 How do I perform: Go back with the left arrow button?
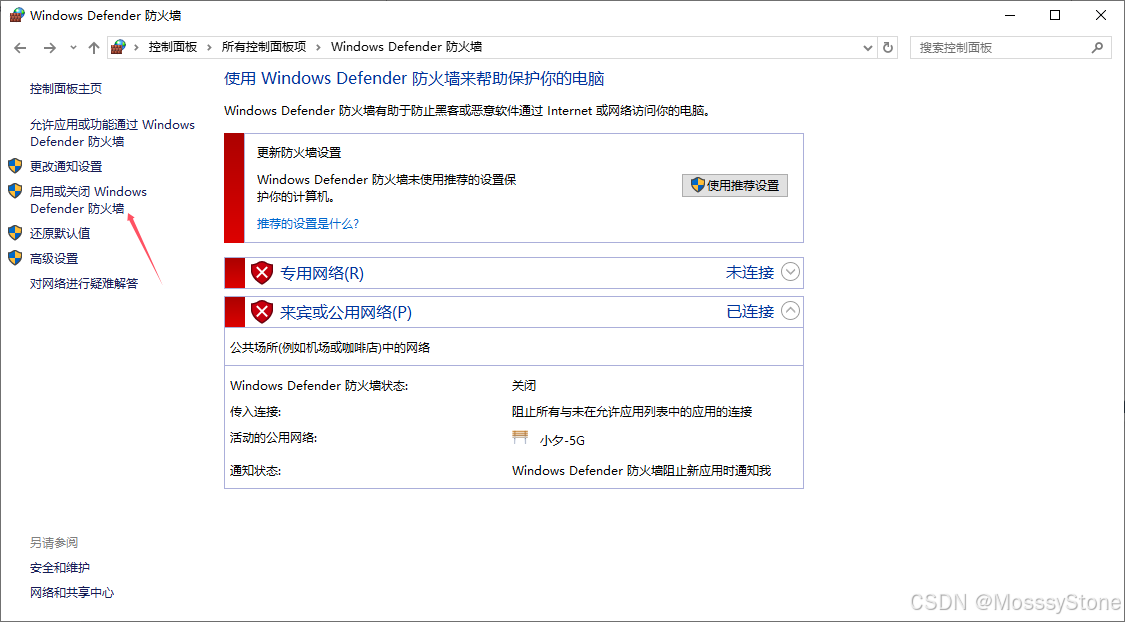20,48
